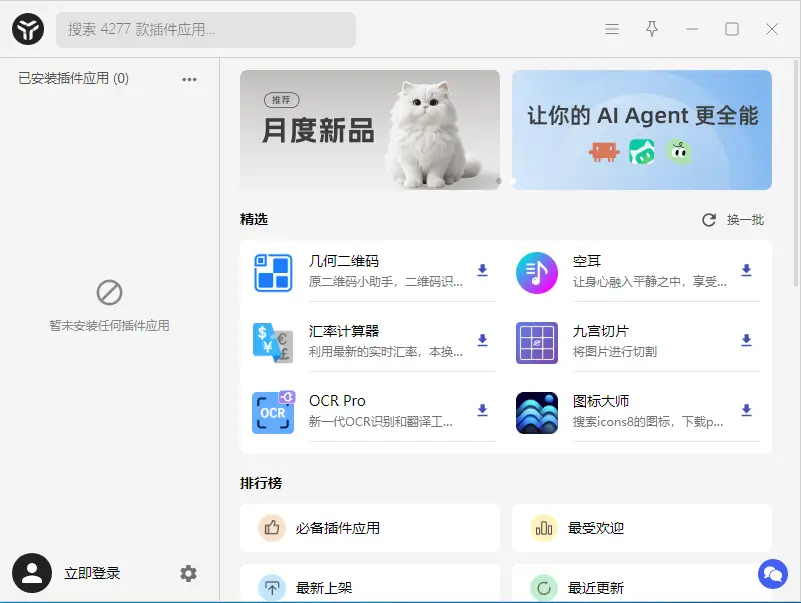Open 图标大师 plugin icon
Image resolution: width=801 pixels, height=603 pixels.
click(537, 413)
